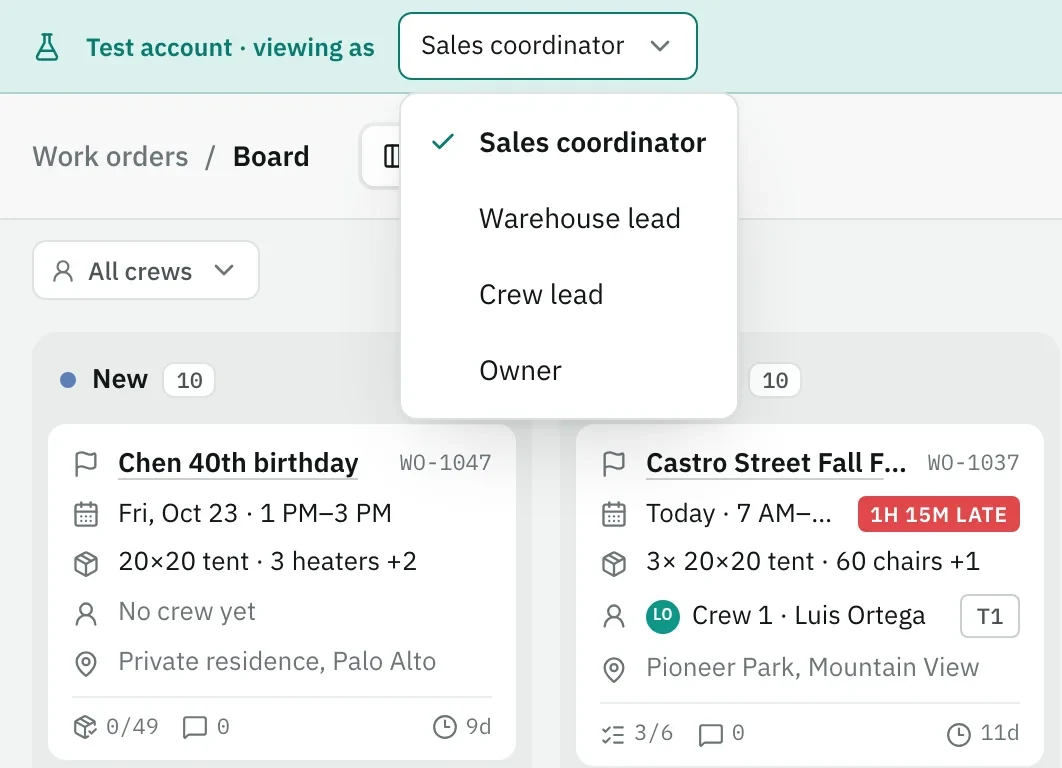Viewport: 1062px width, 768px height.
Task: Click the packed items icon showing 0/49
Action: coord(85,727)
